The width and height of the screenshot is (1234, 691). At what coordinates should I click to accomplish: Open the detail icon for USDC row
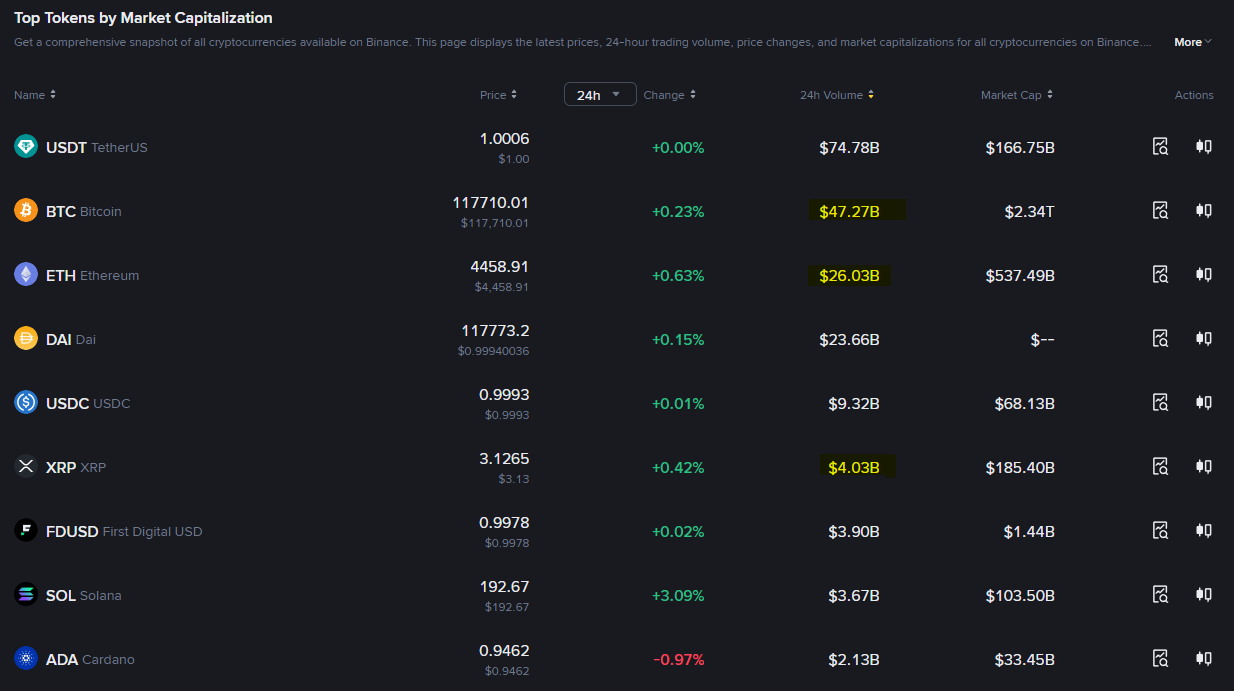pos(1160,403)
